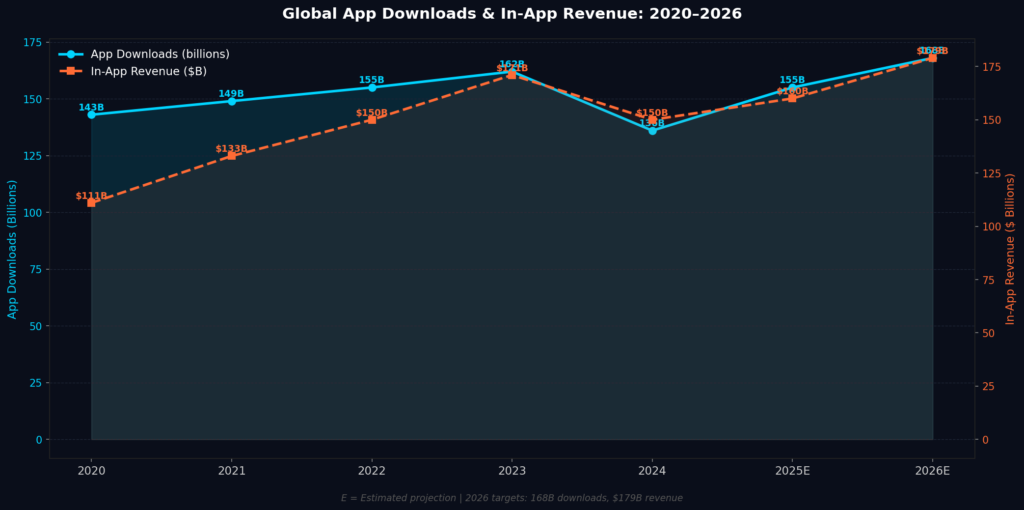Click the '$150B' revenue label above 2024

[x=652, y=113]
